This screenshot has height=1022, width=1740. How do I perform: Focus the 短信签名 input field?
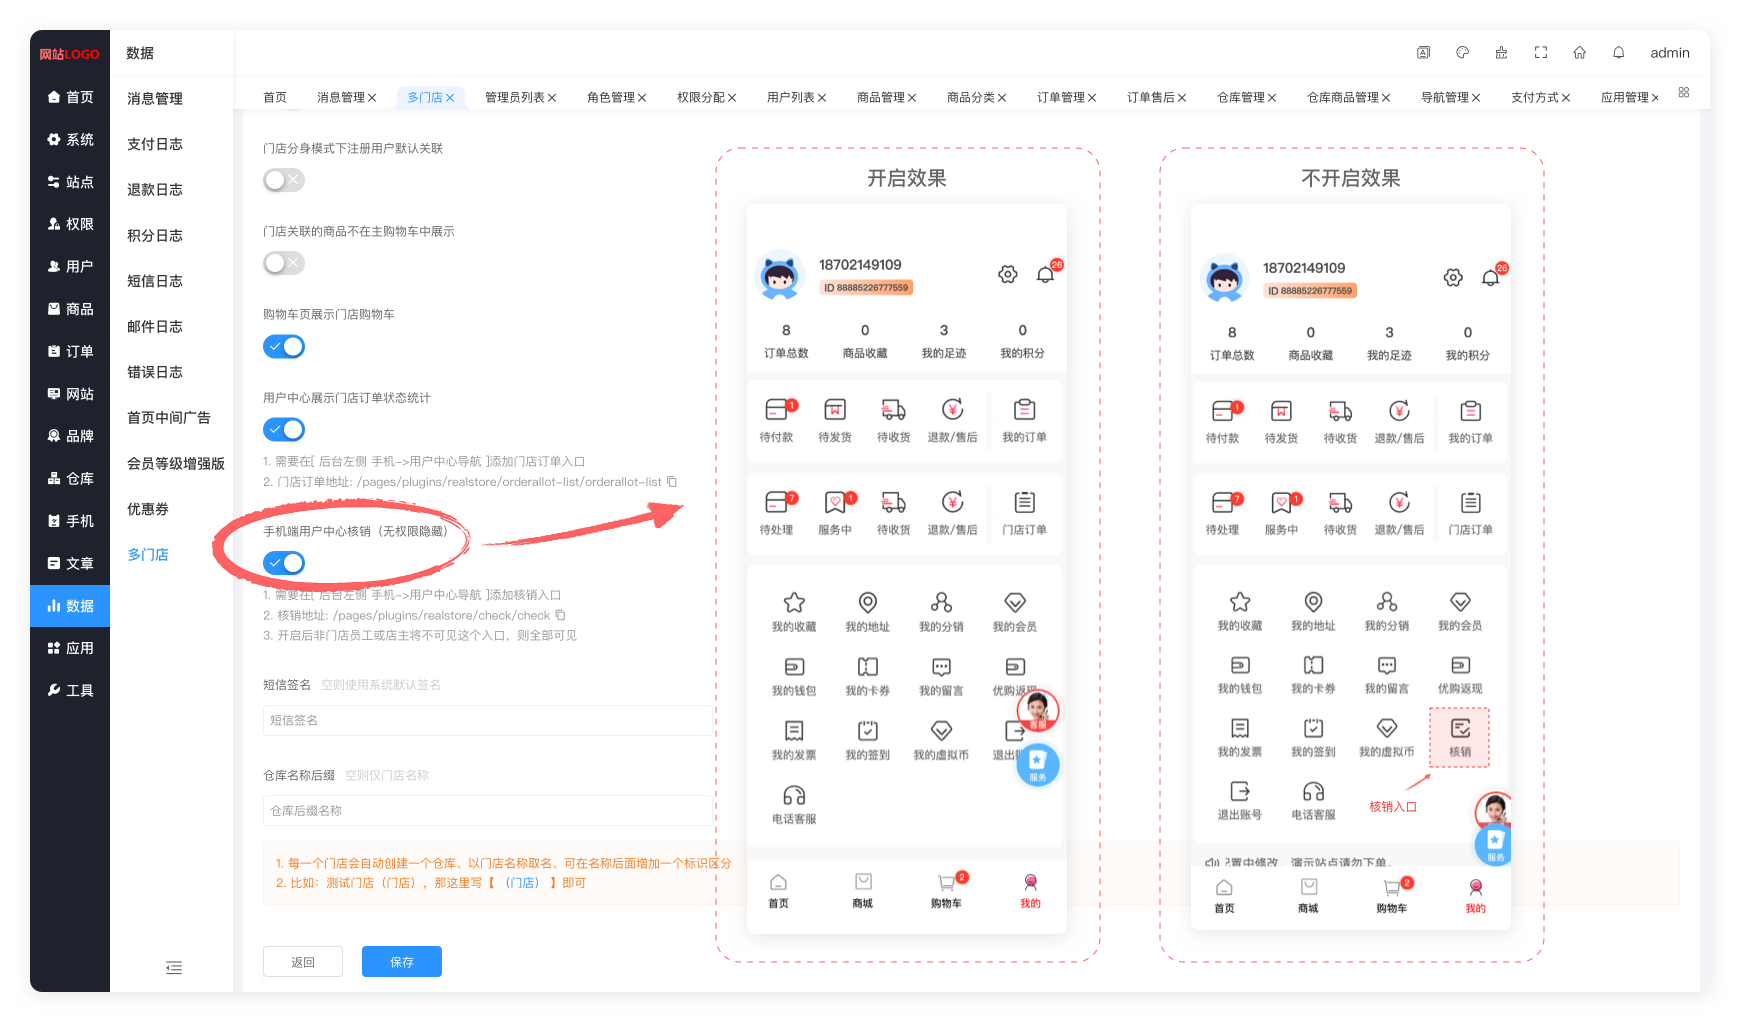(x=488, y=720)
